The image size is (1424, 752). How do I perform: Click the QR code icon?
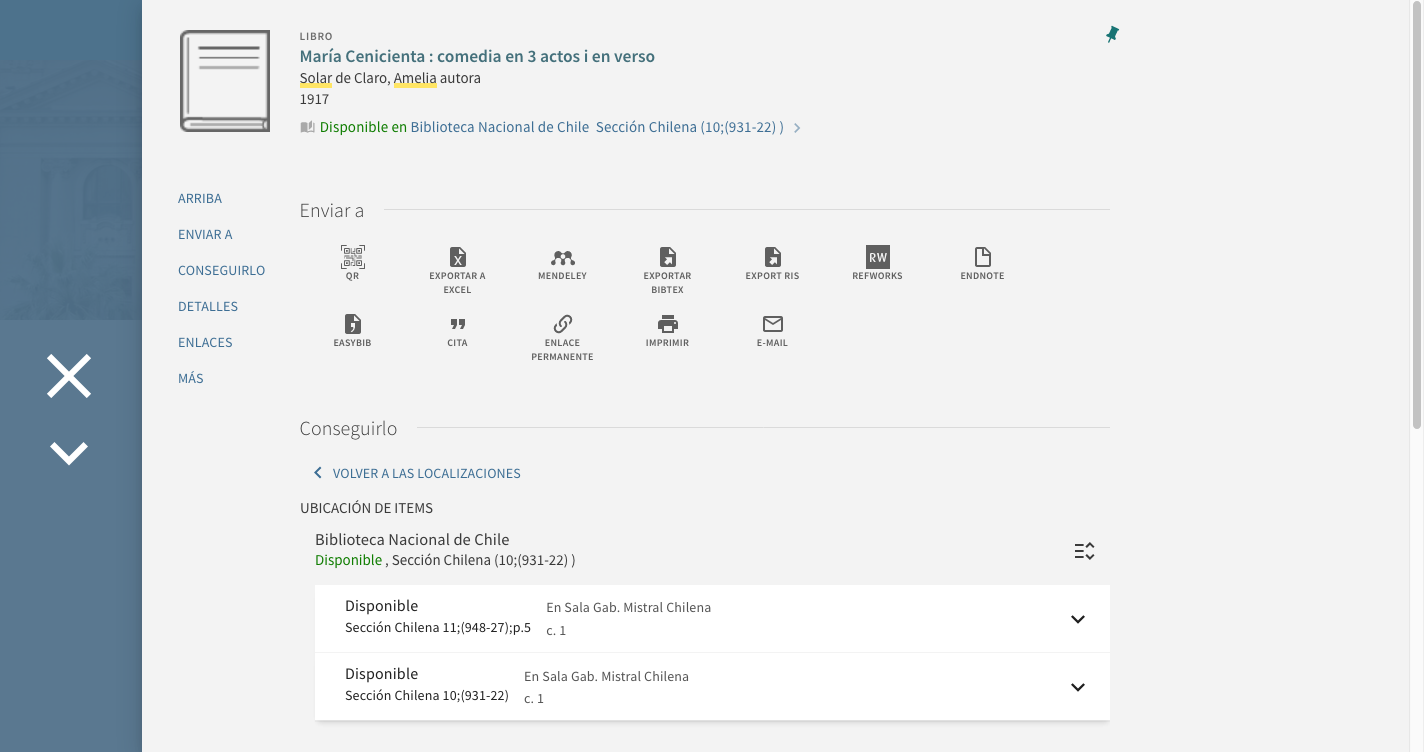click(x=352, y=258)
